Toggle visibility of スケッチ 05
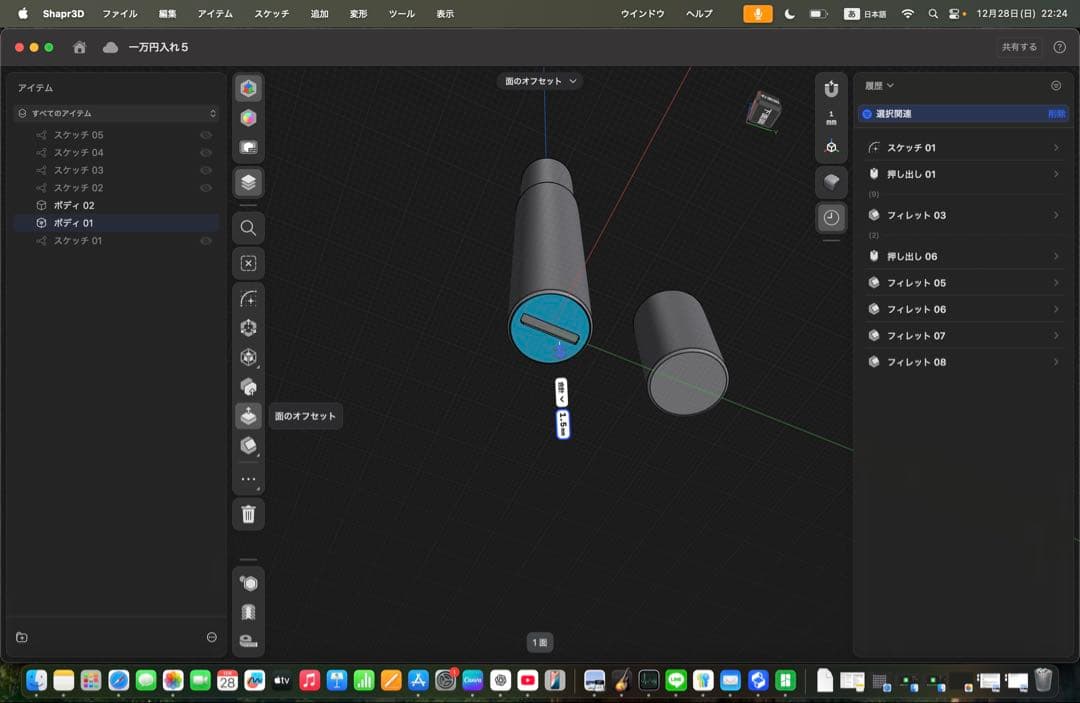Screen dimensions: 1080x703 (x=206, y=135)
